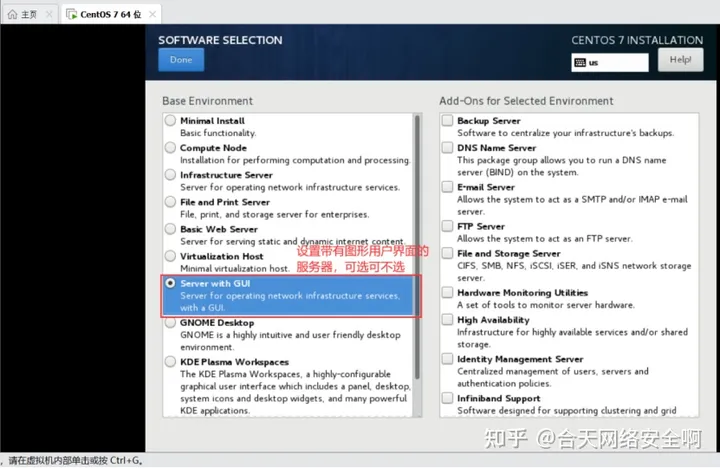Select the Minimal Install radio button
This screenshot has height=468, width=720.
(170, 120)
